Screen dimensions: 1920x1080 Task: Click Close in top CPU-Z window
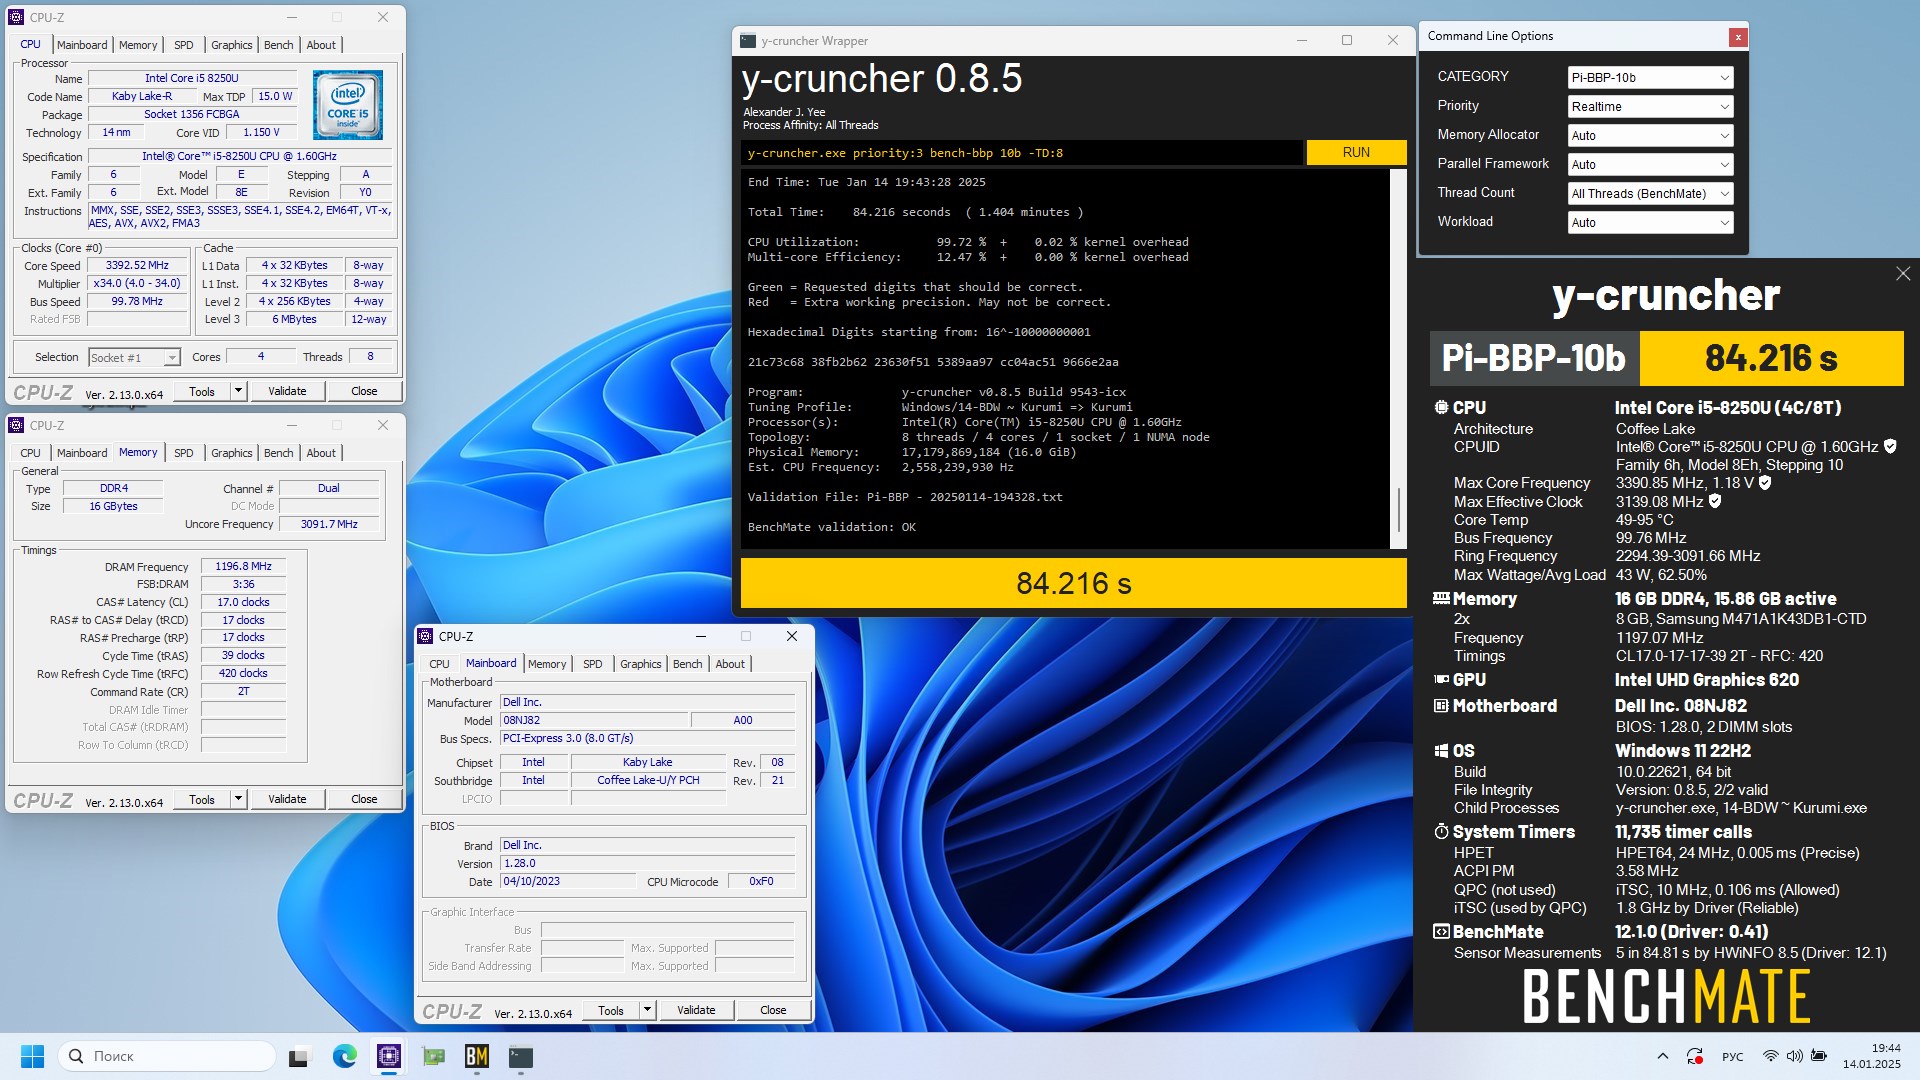click(x=364, y=391)
